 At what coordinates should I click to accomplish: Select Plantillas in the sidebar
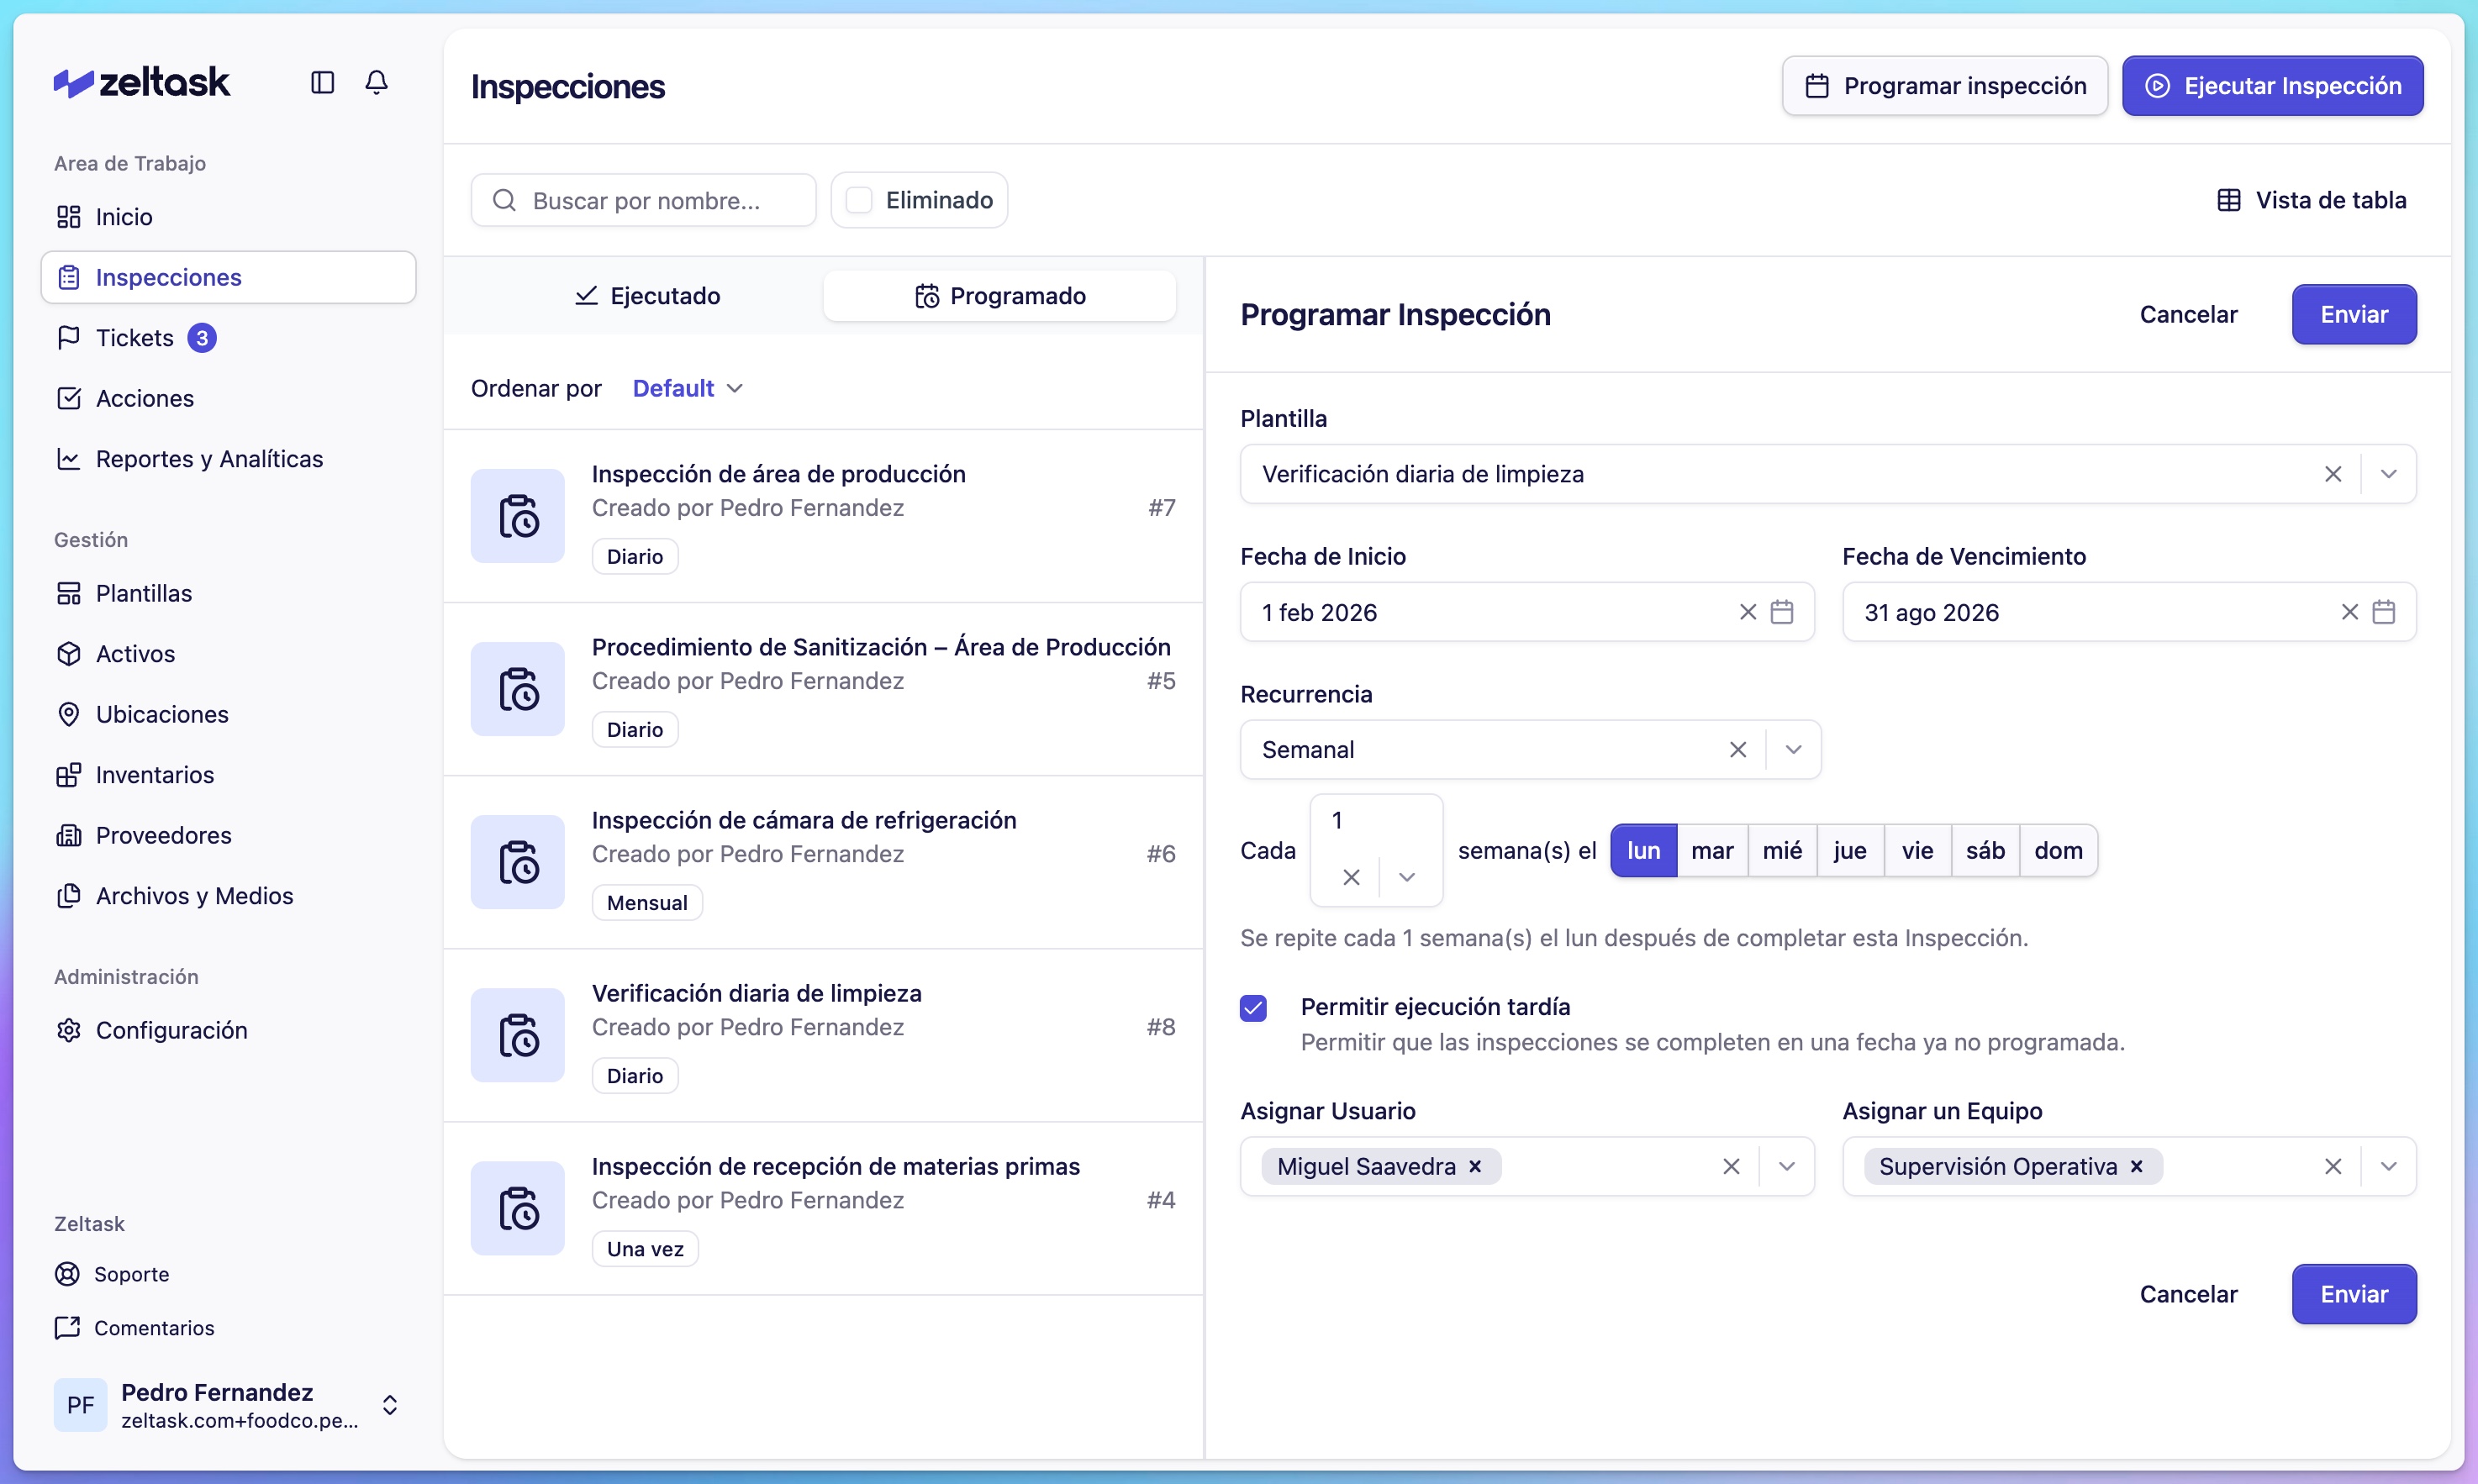[x=143, y=593]
